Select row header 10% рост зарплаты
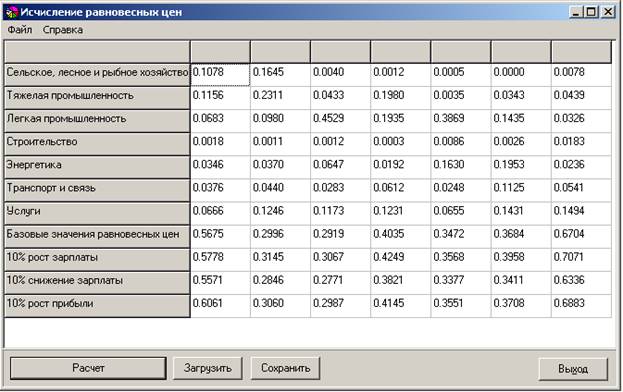Screen dimensions: 623x392 (x=97, y=259)
